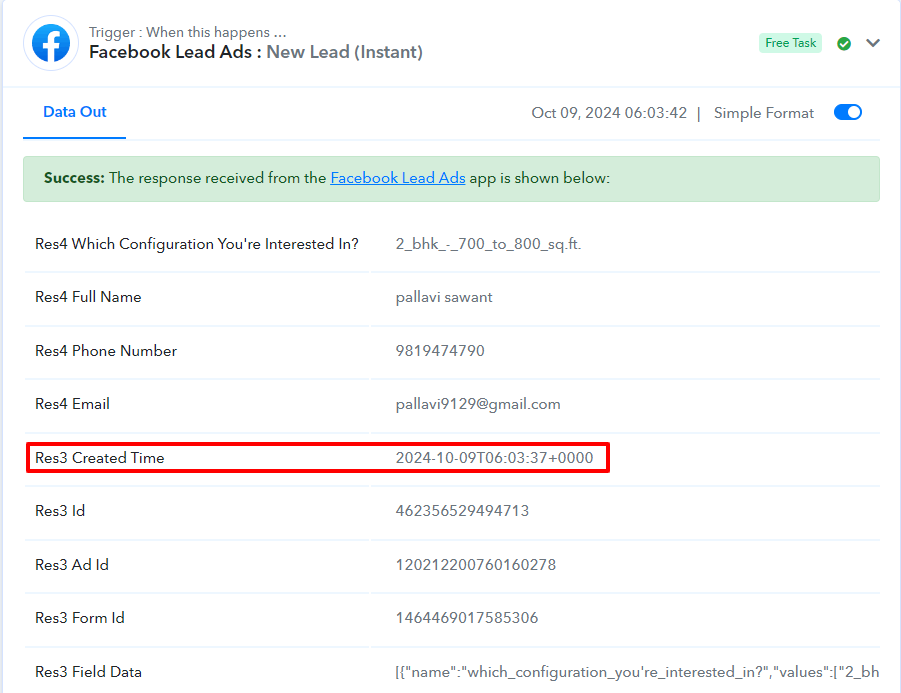Click the Simple Format label text
901x693 pixels.
pyautogui.click(x=764, y=113)
